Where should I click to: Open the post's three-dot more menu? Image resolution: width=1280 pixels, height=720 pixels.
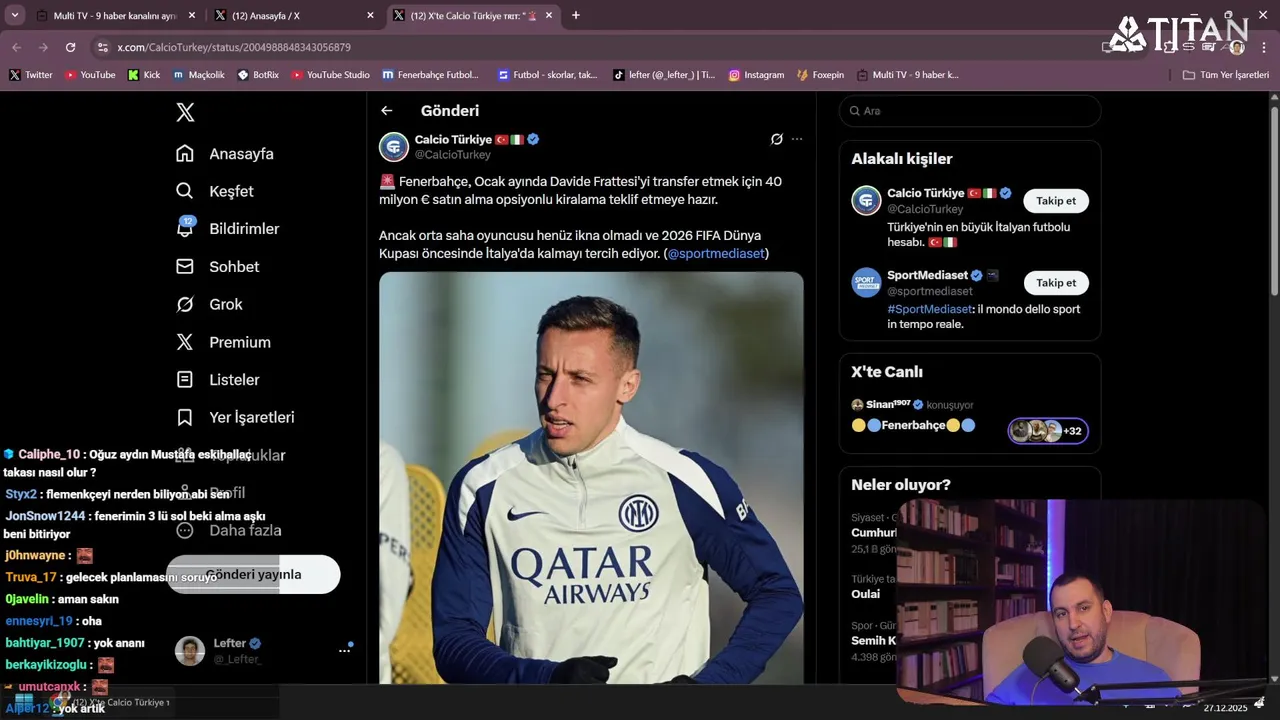797,139
